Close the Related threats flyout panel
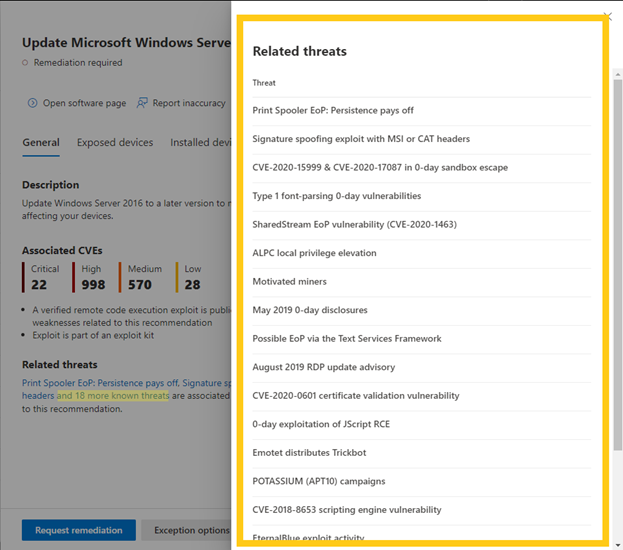The width and height of the screenshot is (623, 550). coord(607,16)
